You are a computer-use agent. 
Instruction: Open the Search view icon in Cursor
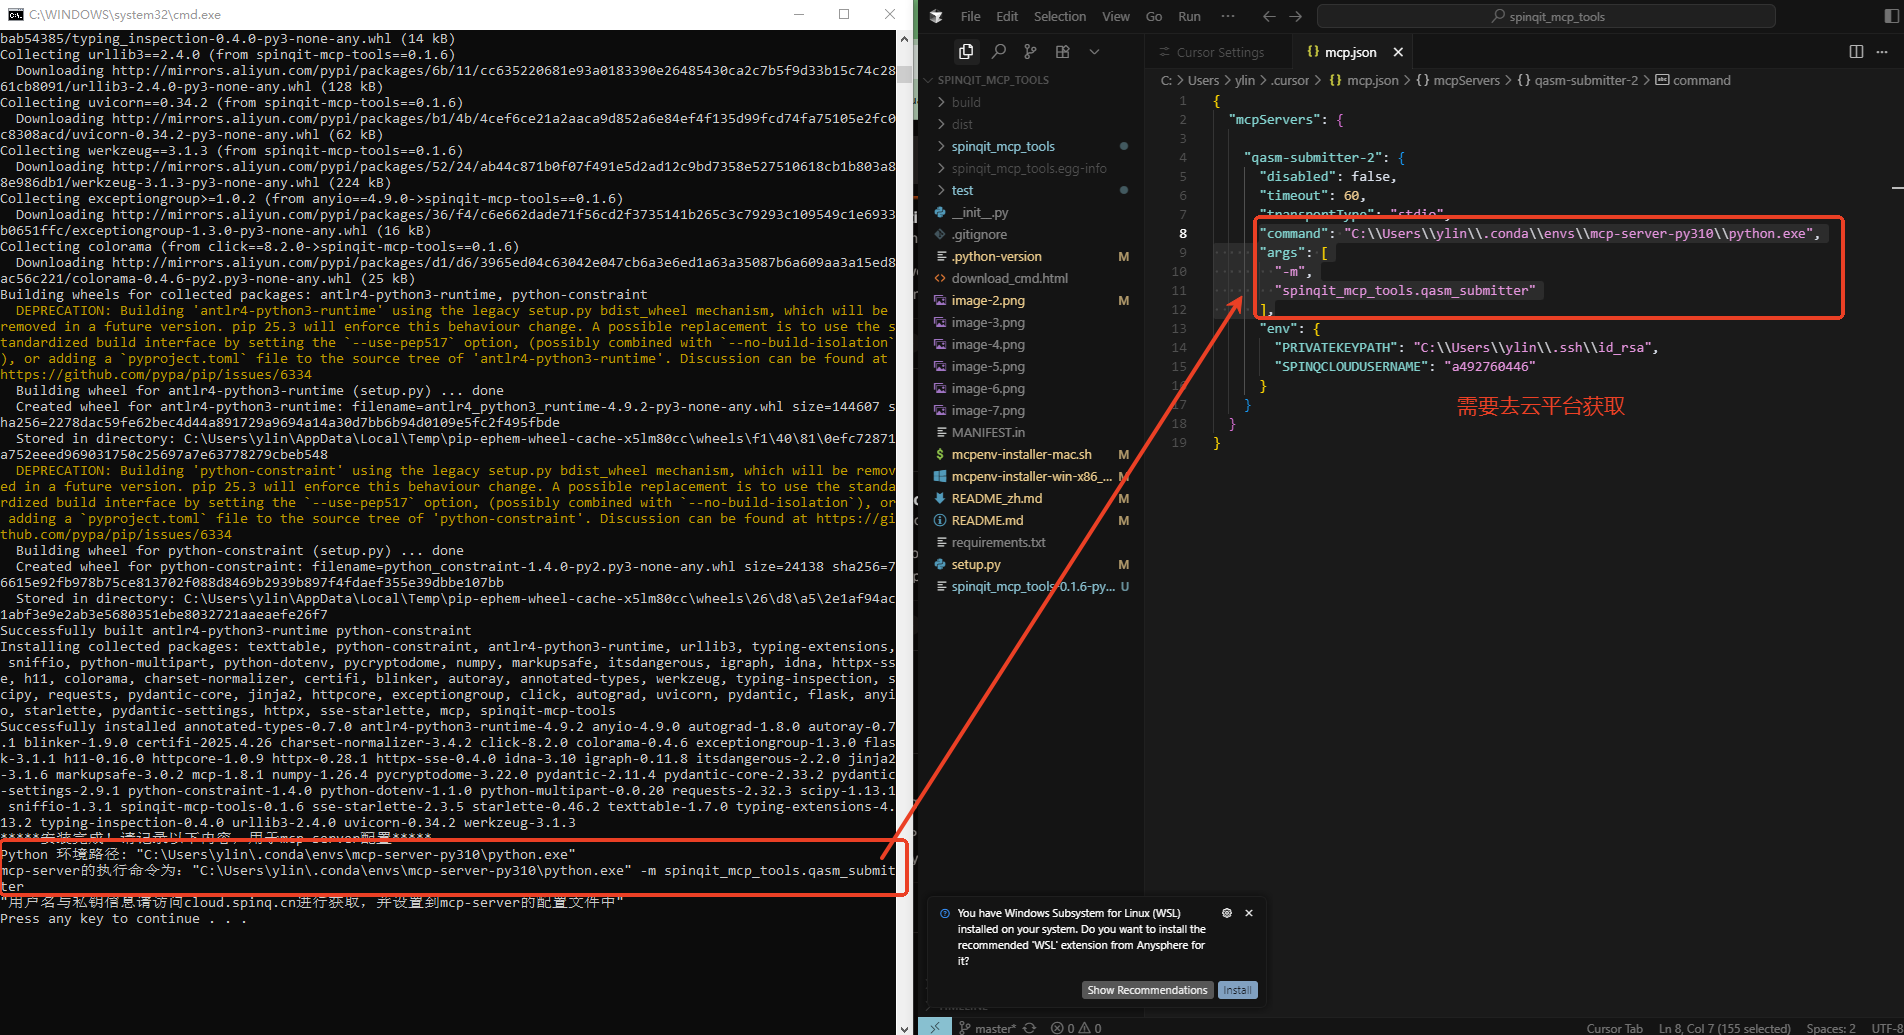[998, 51]
